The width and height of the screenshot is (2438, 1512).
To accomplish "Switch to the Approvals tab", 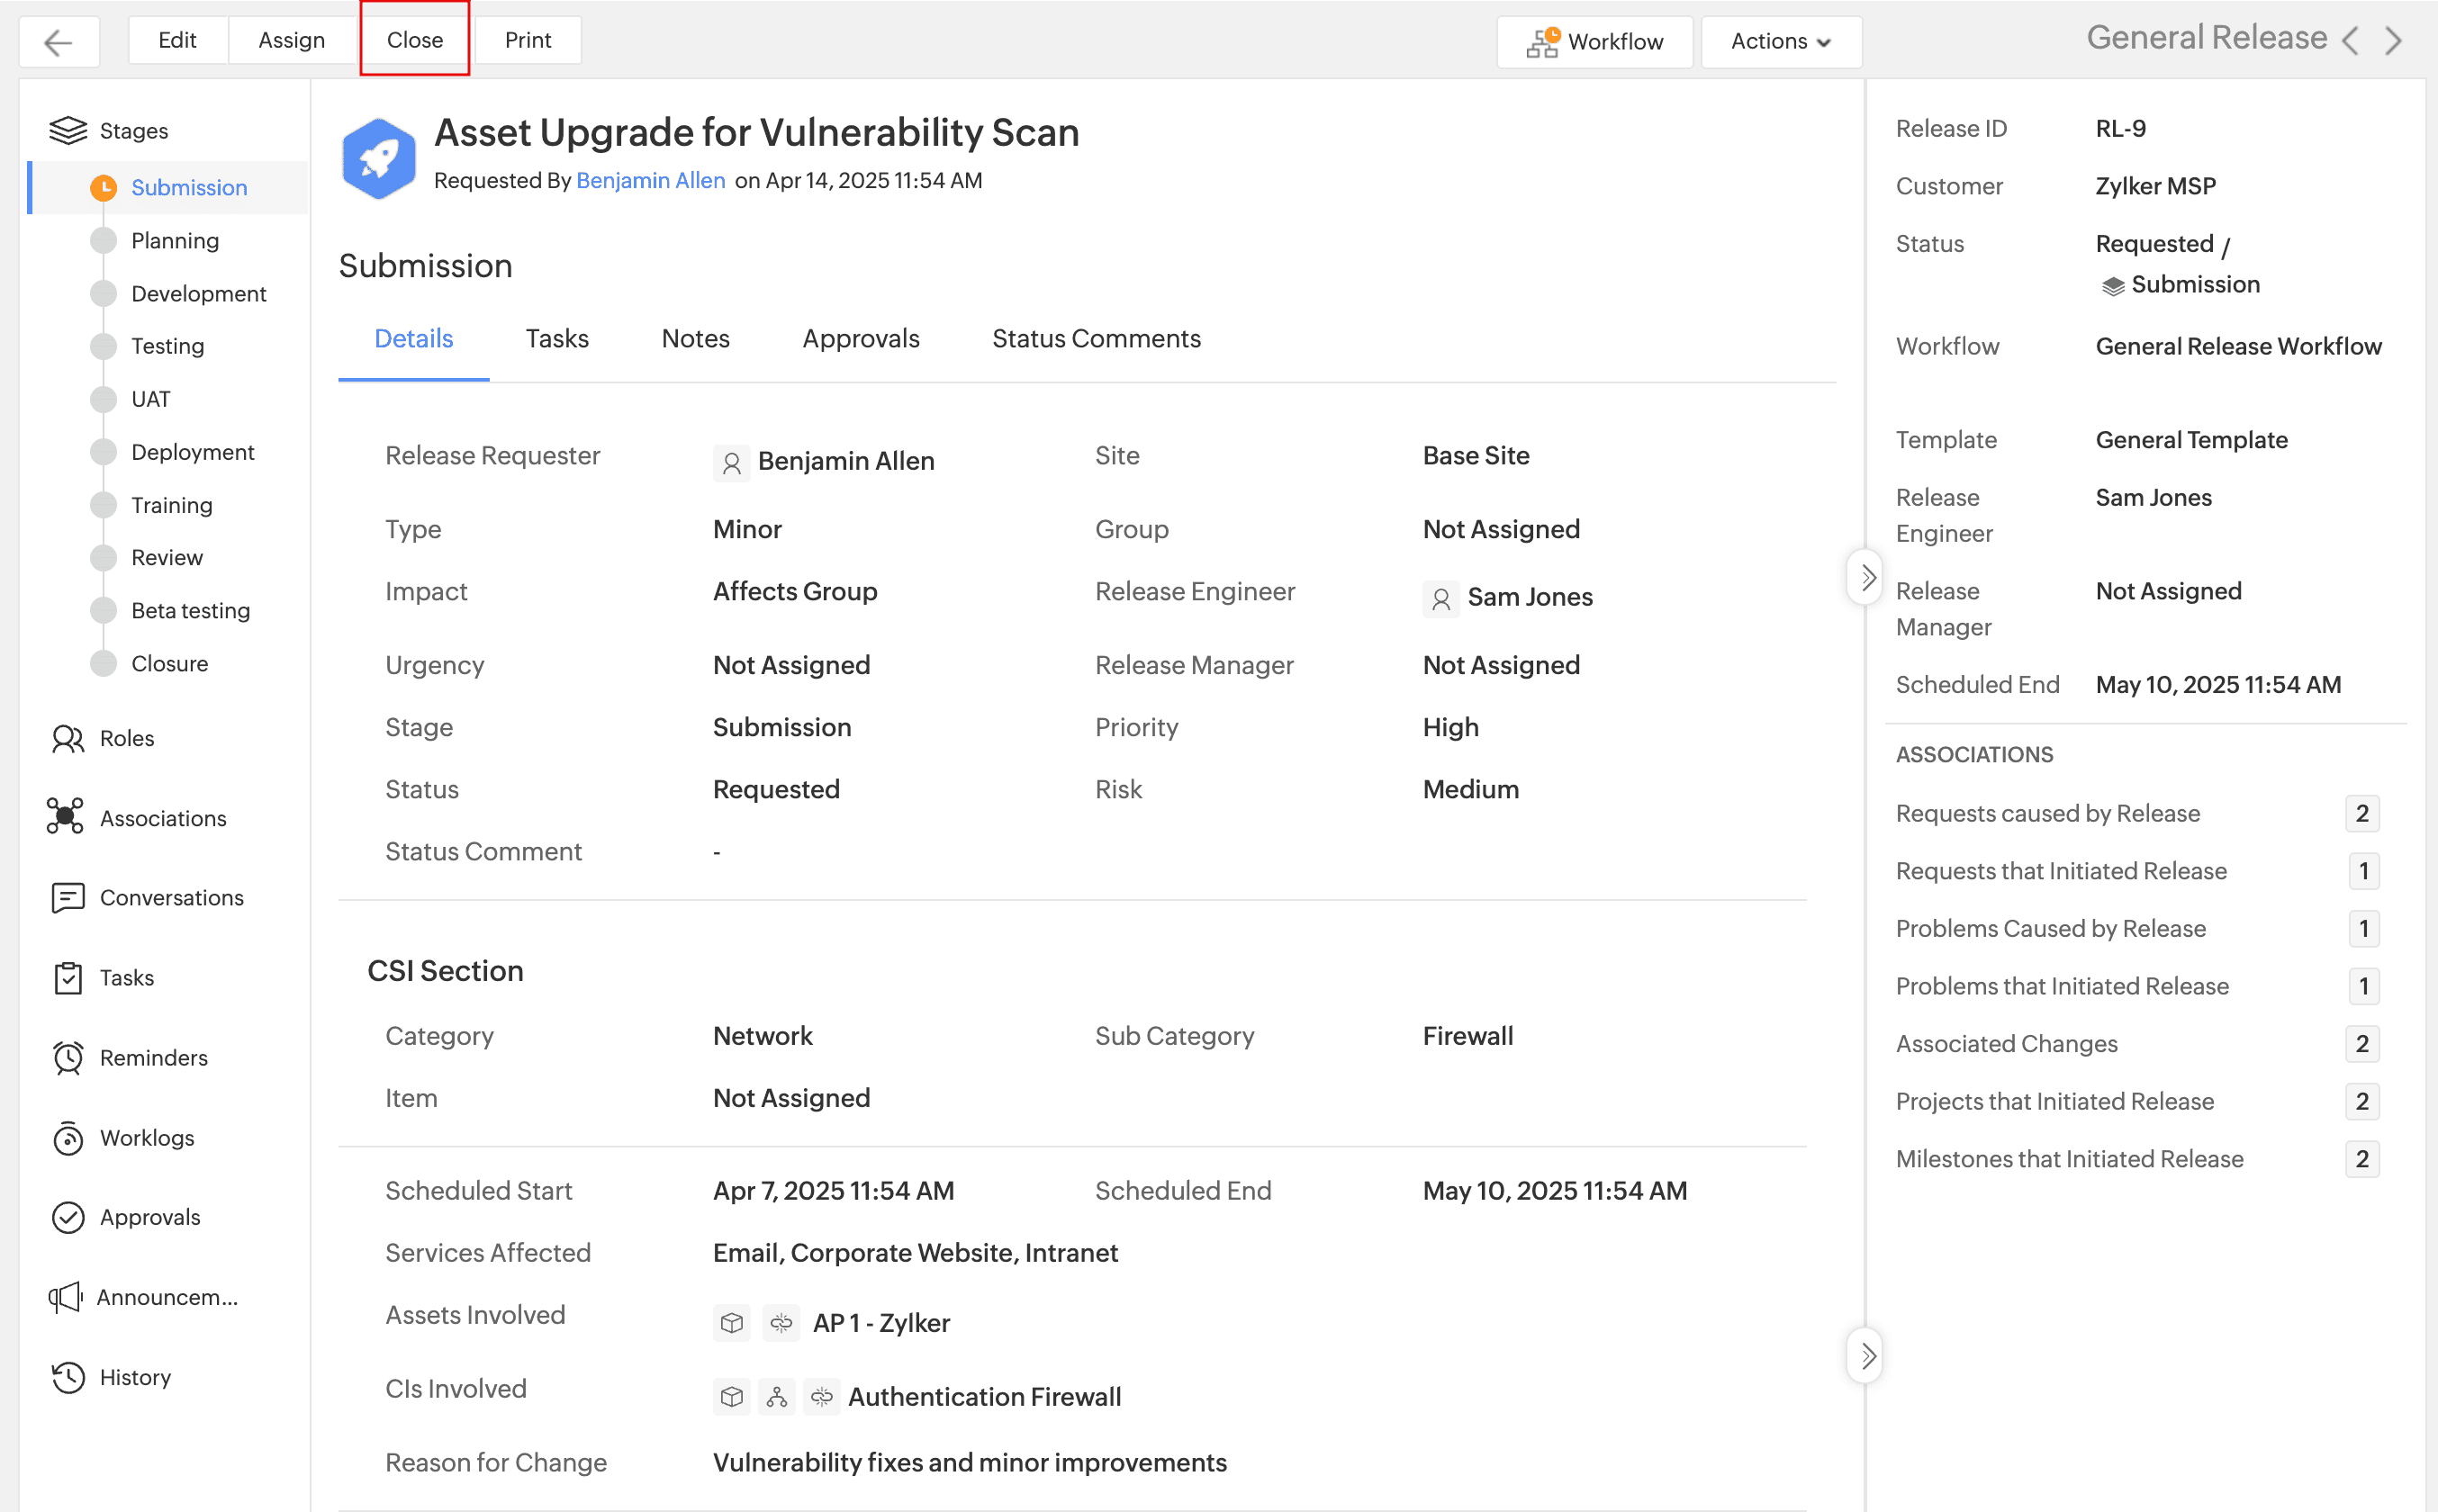I will pyautogui.click(x=860, y=338).
